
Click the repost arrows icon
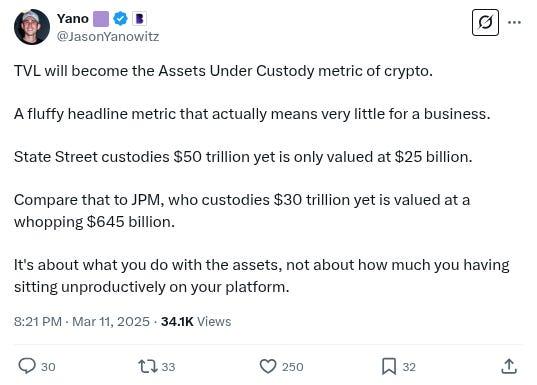[x=148, y=367]
